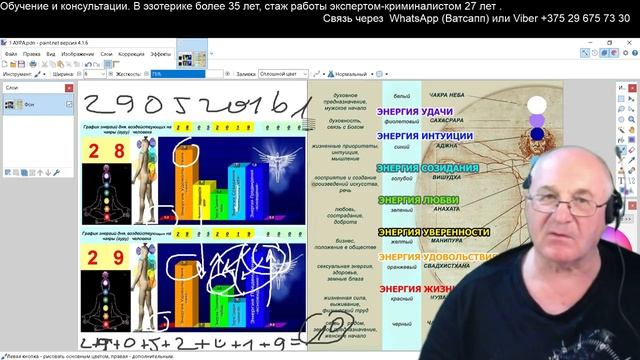Toggle the History window button
The image size is (640, 360).
tap(595, 53)
